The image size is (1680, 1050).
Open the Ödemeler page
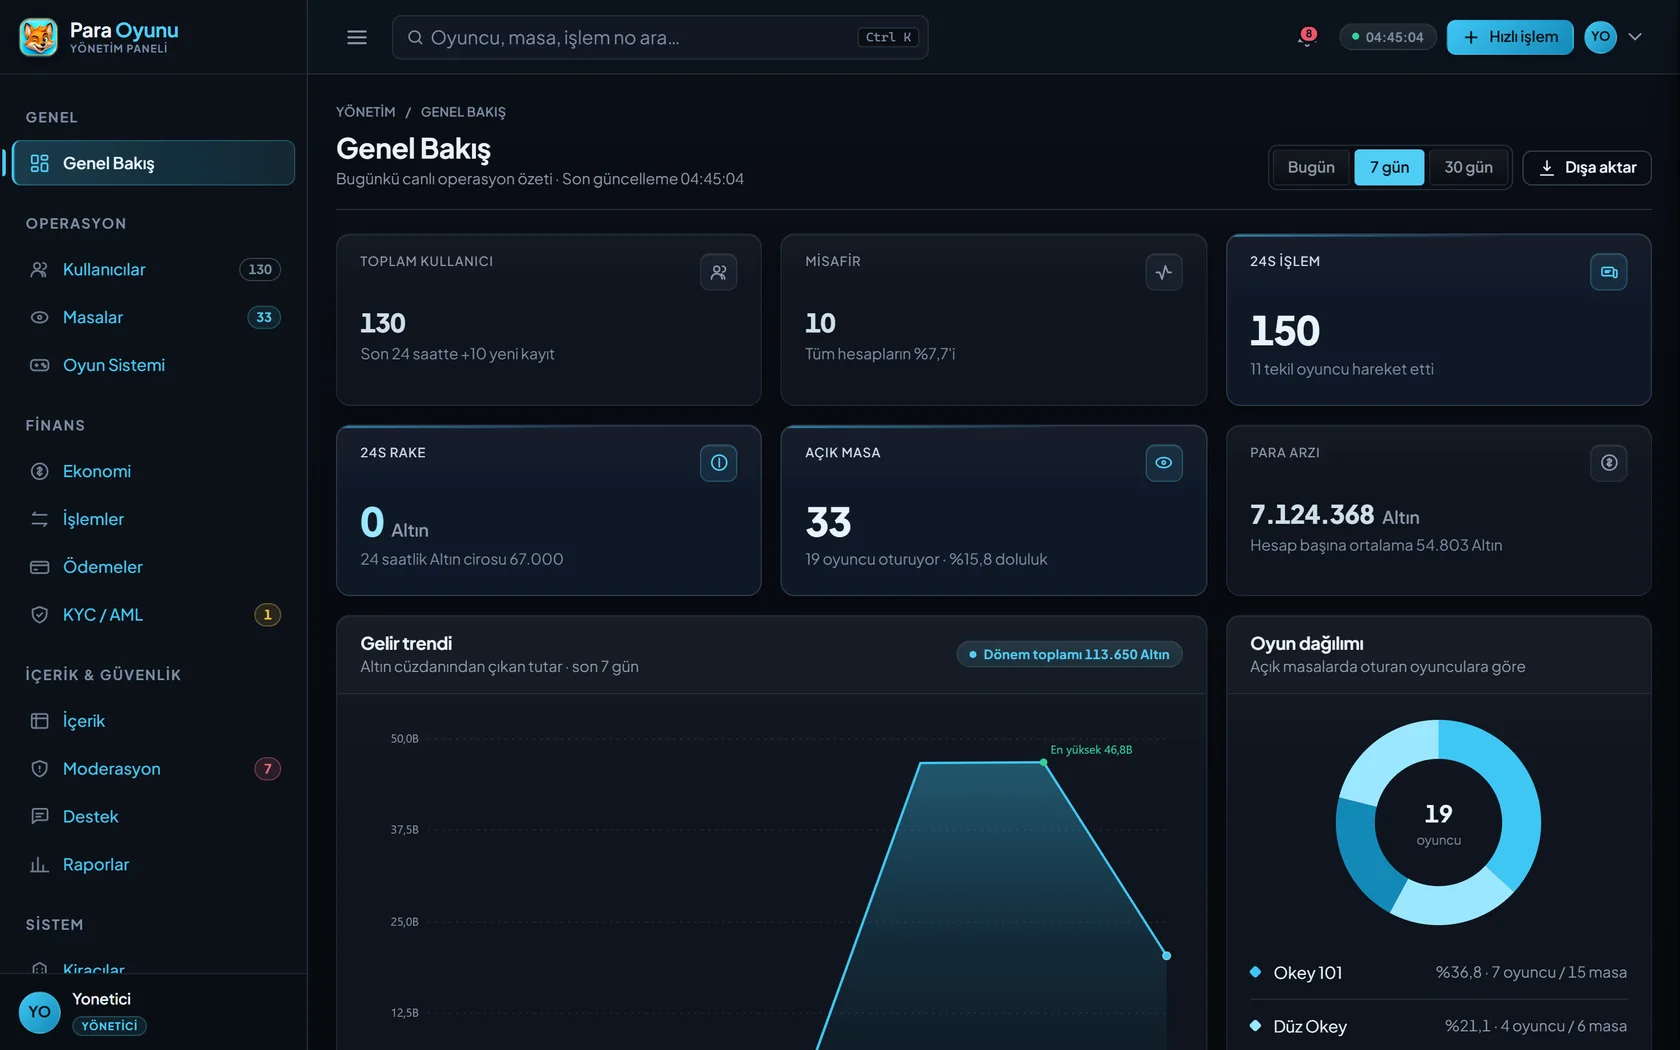[x=154, y=567]
